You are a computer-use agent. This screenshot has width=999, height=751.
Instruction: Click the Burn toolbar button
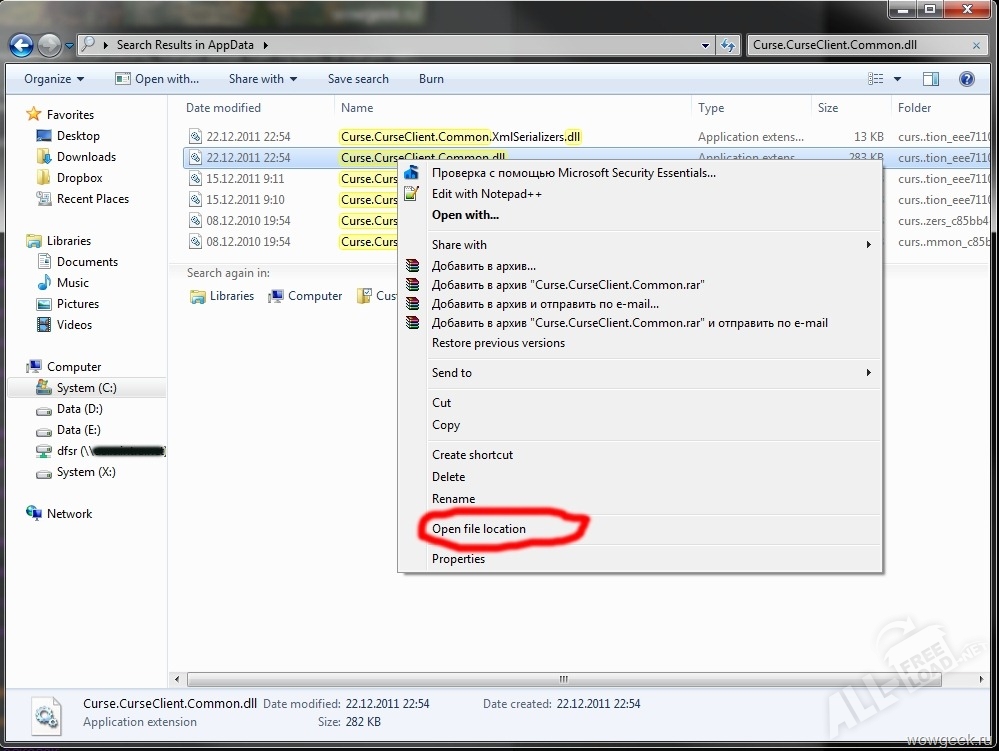point(431,79)
